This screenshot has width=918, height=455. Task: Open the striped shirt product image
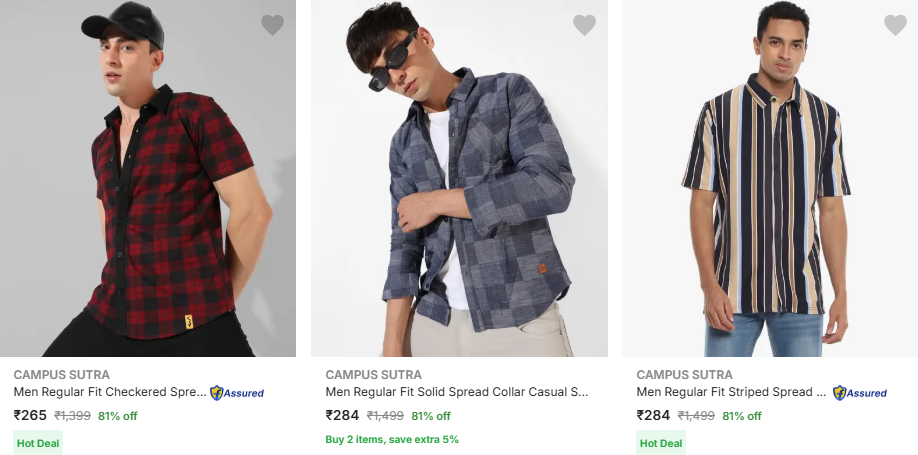point(770,180)
